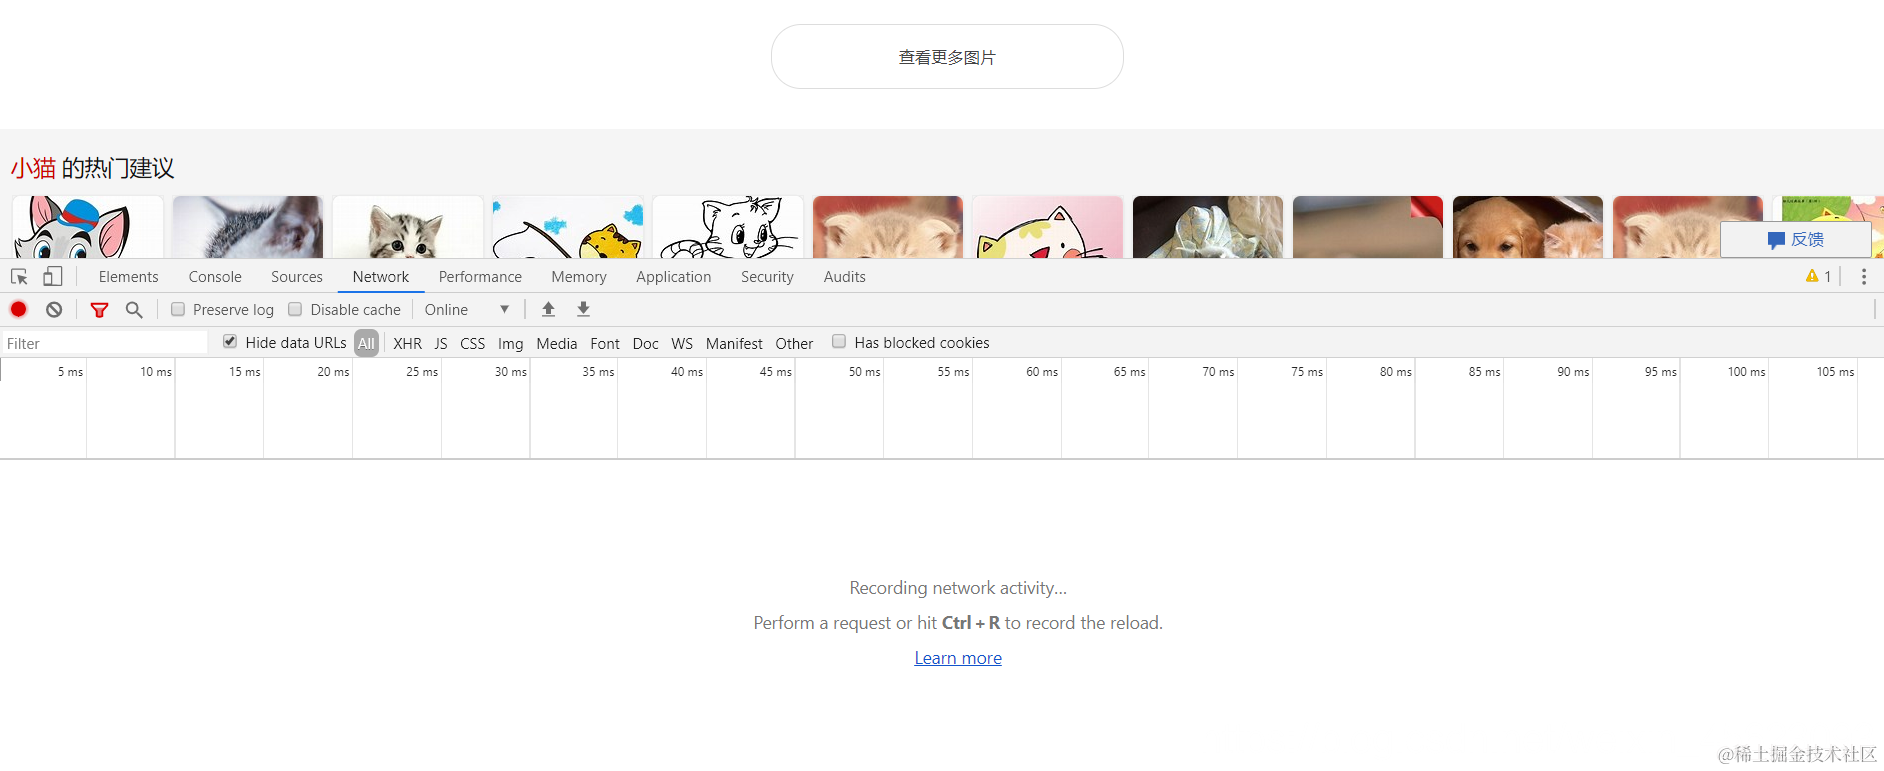The width and height of the screenshot is (1884, 771).
Task: Open the Sources tab
Action: click(x=297, y=277)
